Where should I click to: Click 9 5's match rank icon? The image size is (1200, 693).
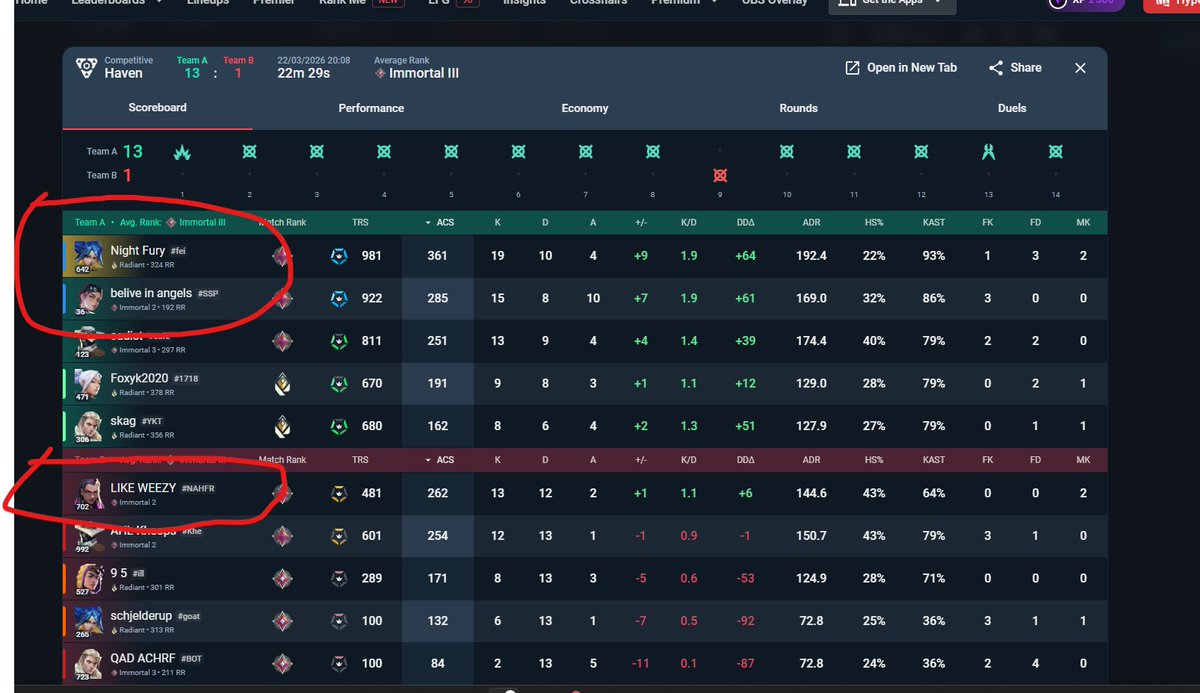283,578
